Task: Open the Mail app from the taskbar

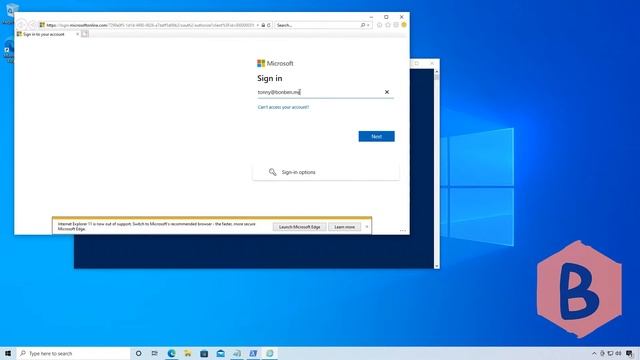Action: pyautogui.click(x=220, y=353)
